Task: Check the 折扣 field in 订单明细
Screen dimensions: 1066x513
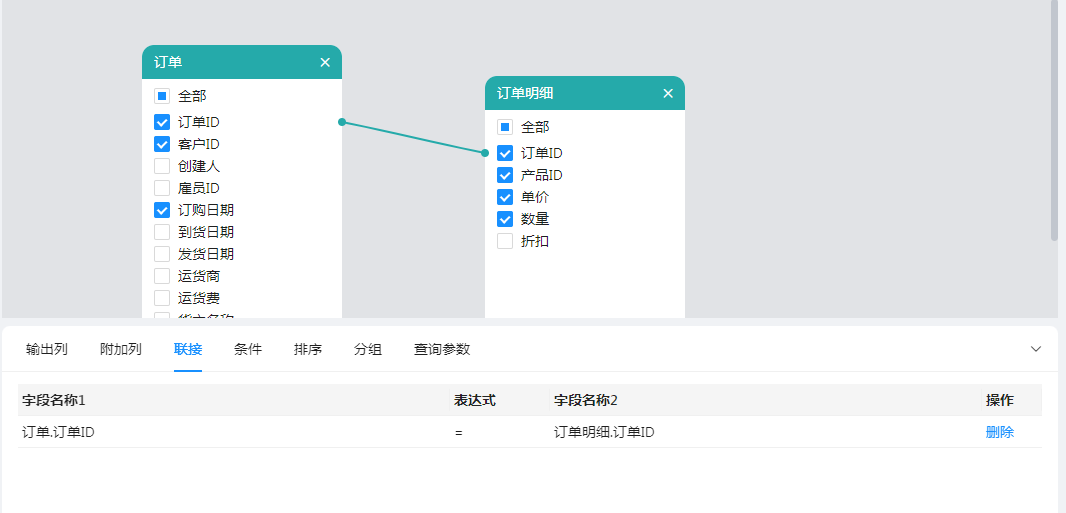Action: click(x=505, y=241)
